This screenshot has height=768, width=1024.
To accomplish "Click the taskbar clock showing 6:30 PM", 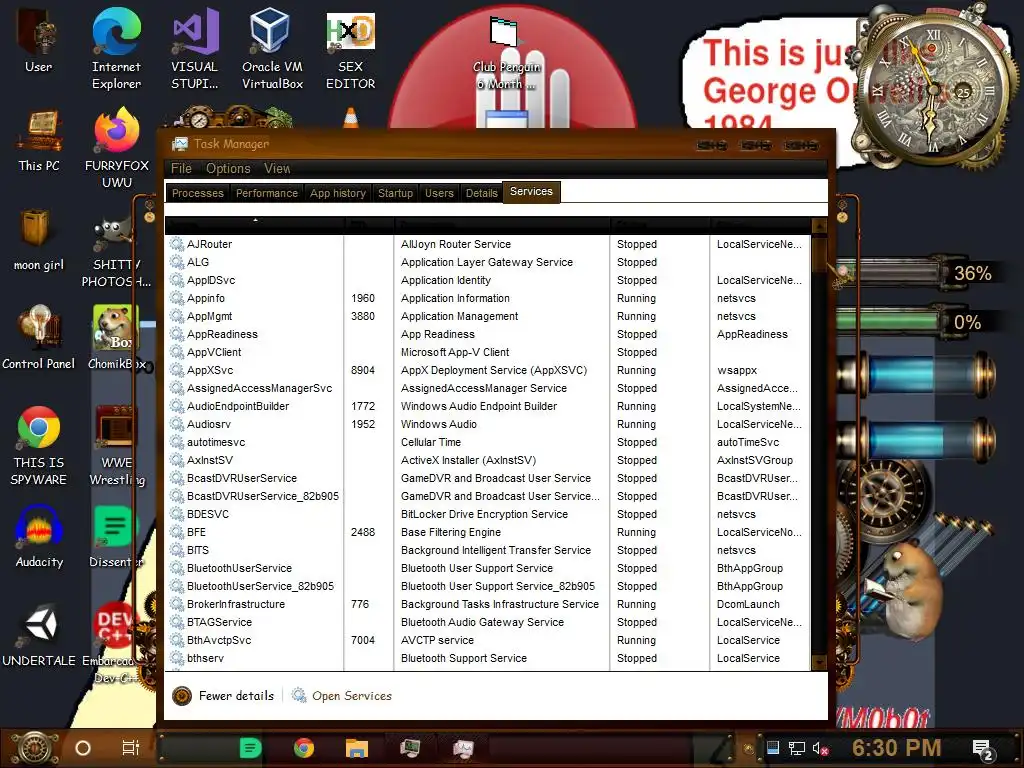I will tap(897, 748).
